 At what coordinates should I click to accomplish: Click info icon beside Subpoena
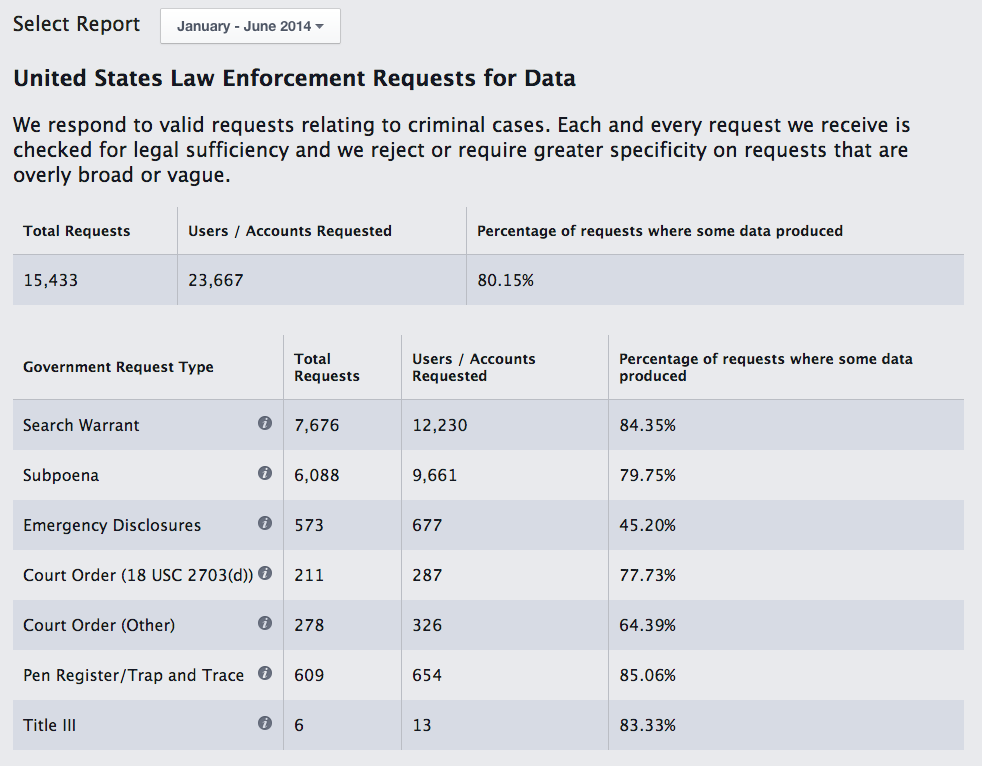265,473
